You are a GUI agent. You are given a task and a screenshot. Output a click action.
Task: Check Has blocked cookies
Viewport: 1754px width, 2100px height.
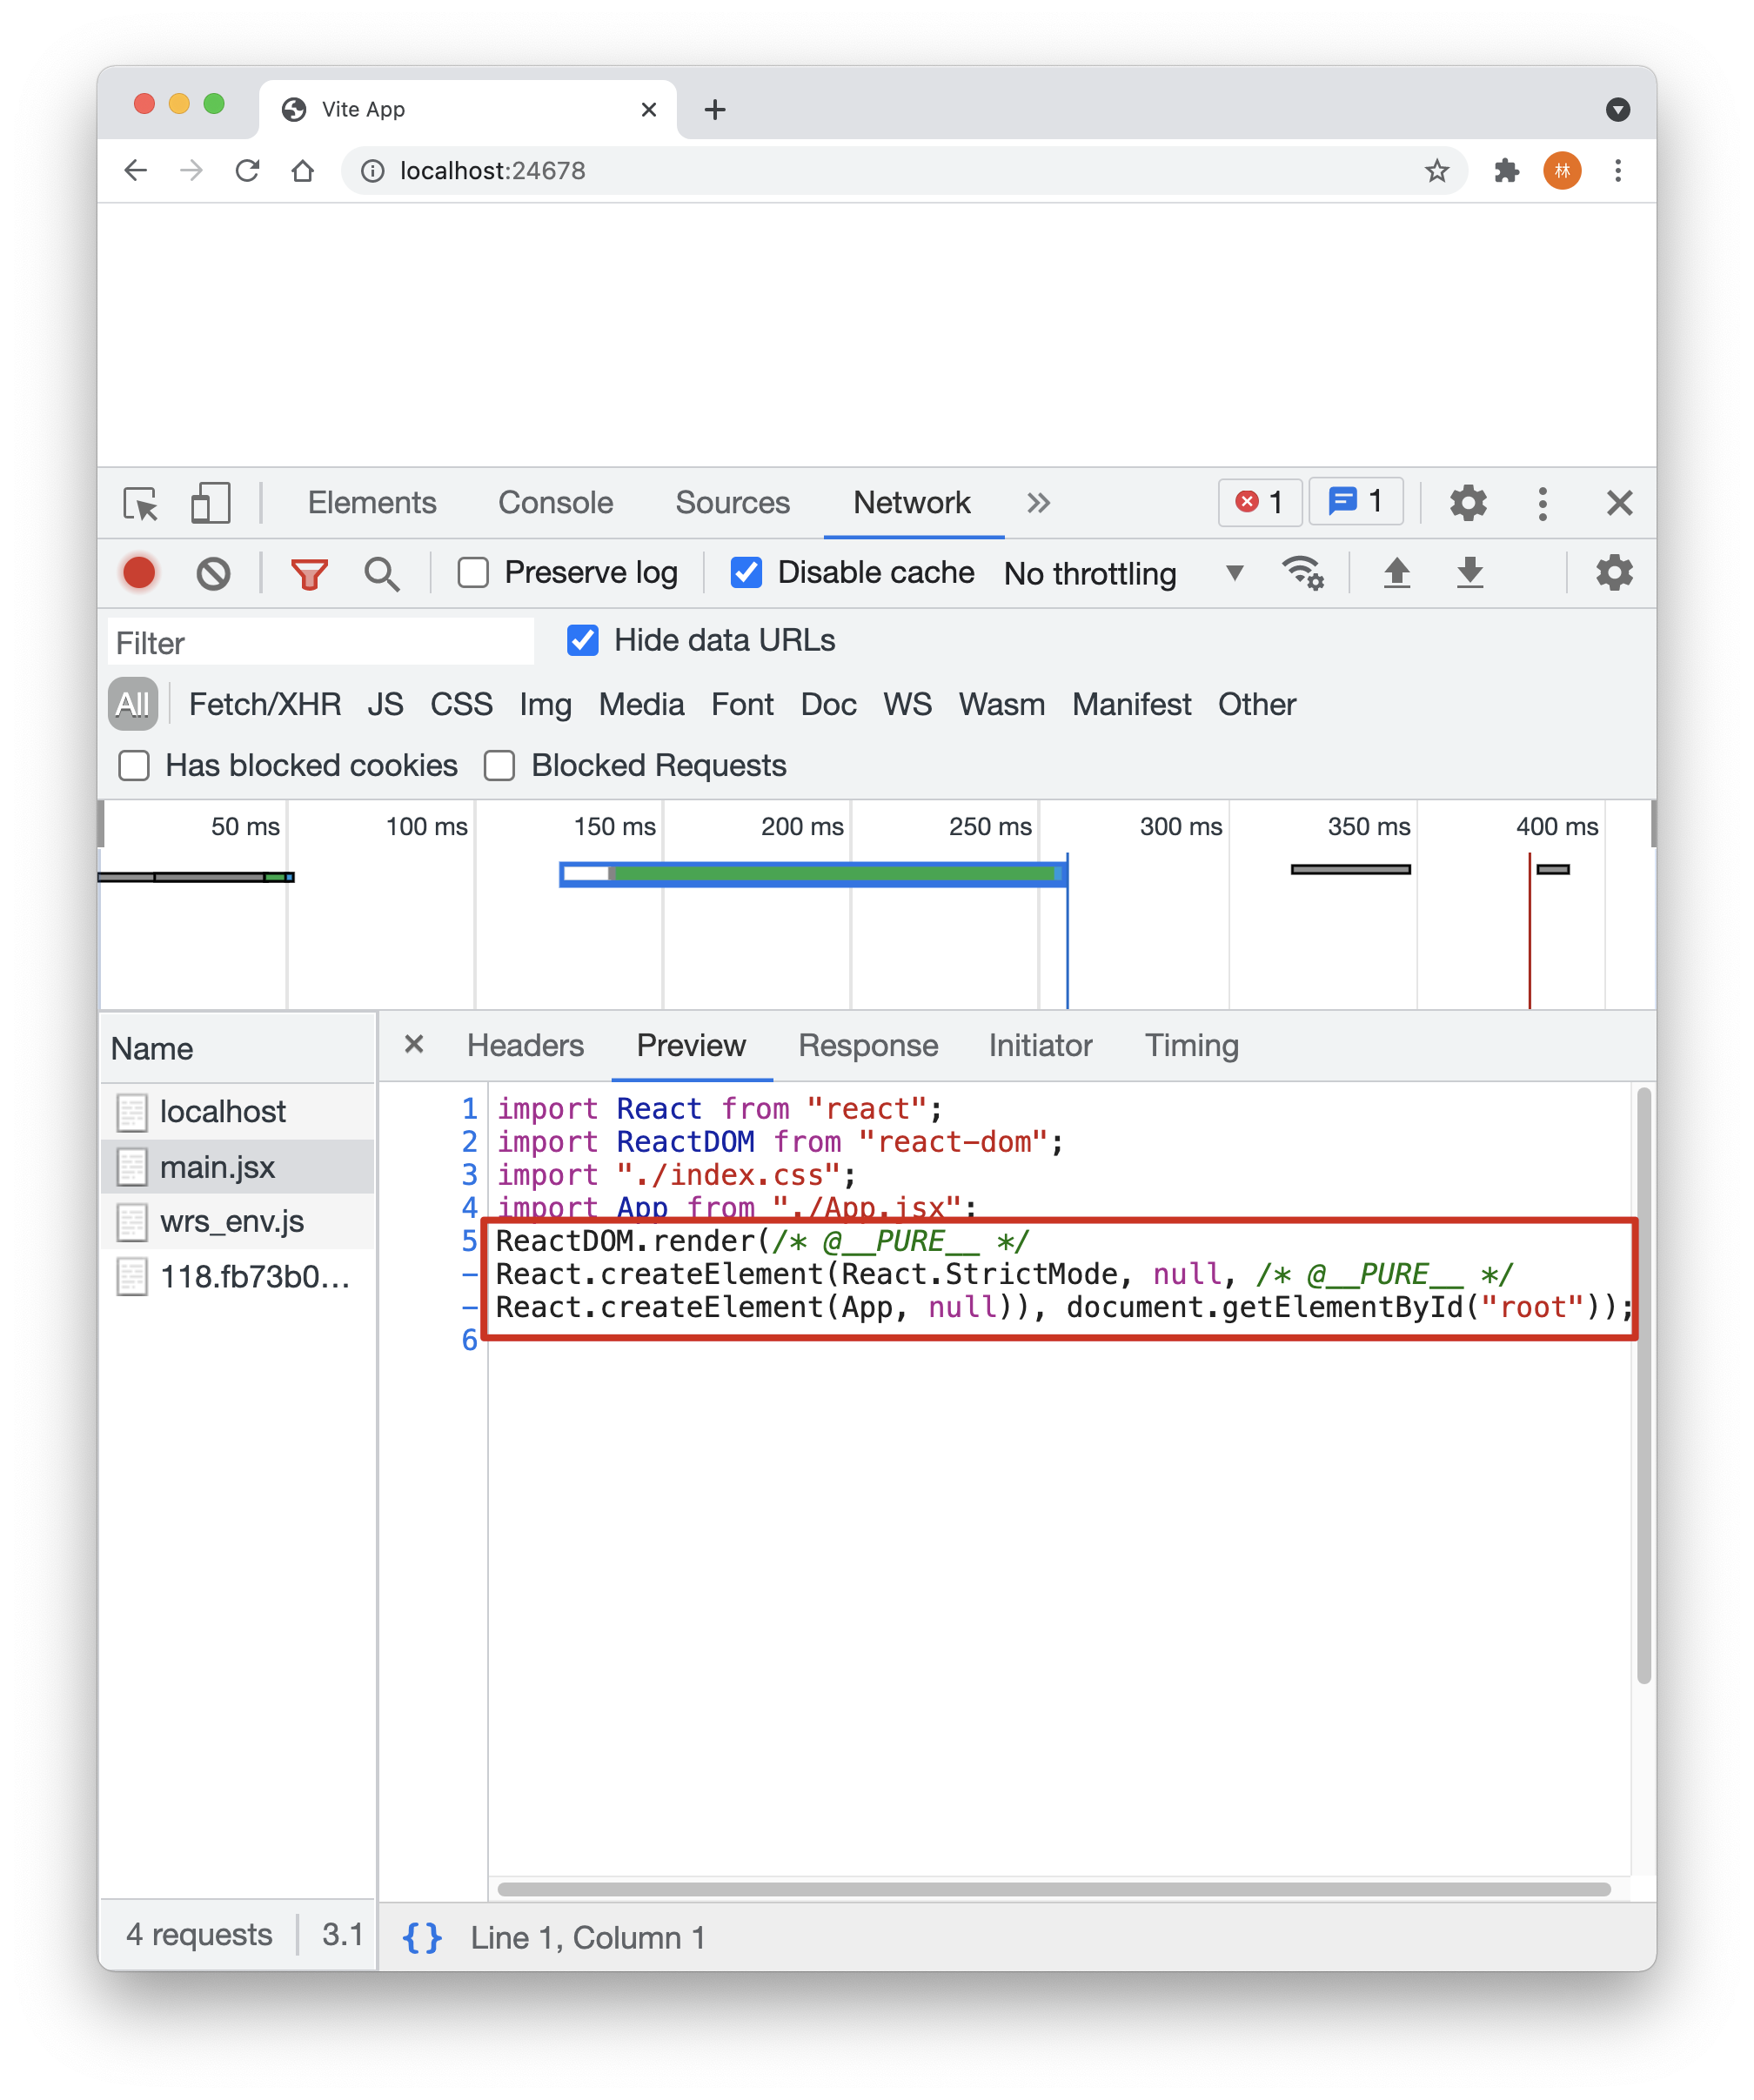[x=134, y=766]
